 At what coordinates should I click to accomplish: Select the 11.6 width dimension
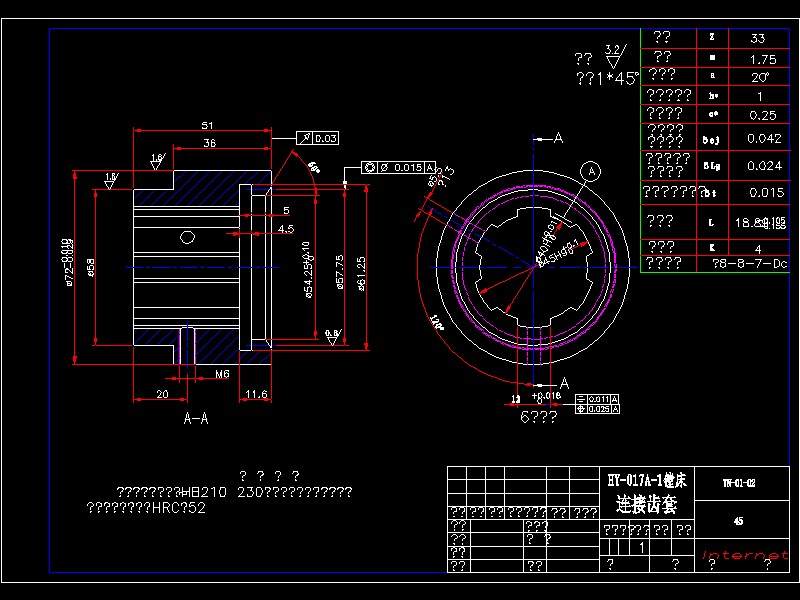[256, 394]
